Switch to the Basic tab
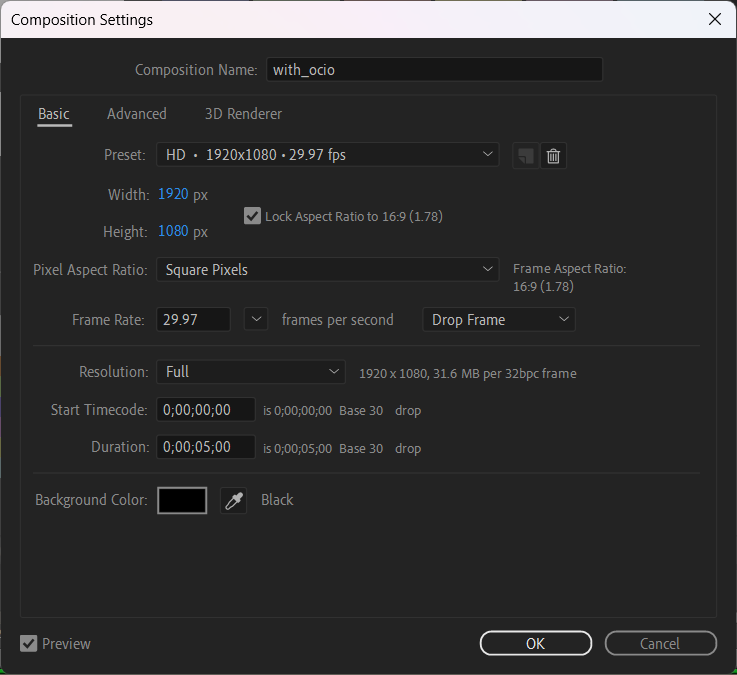 [x=54, y=114]
